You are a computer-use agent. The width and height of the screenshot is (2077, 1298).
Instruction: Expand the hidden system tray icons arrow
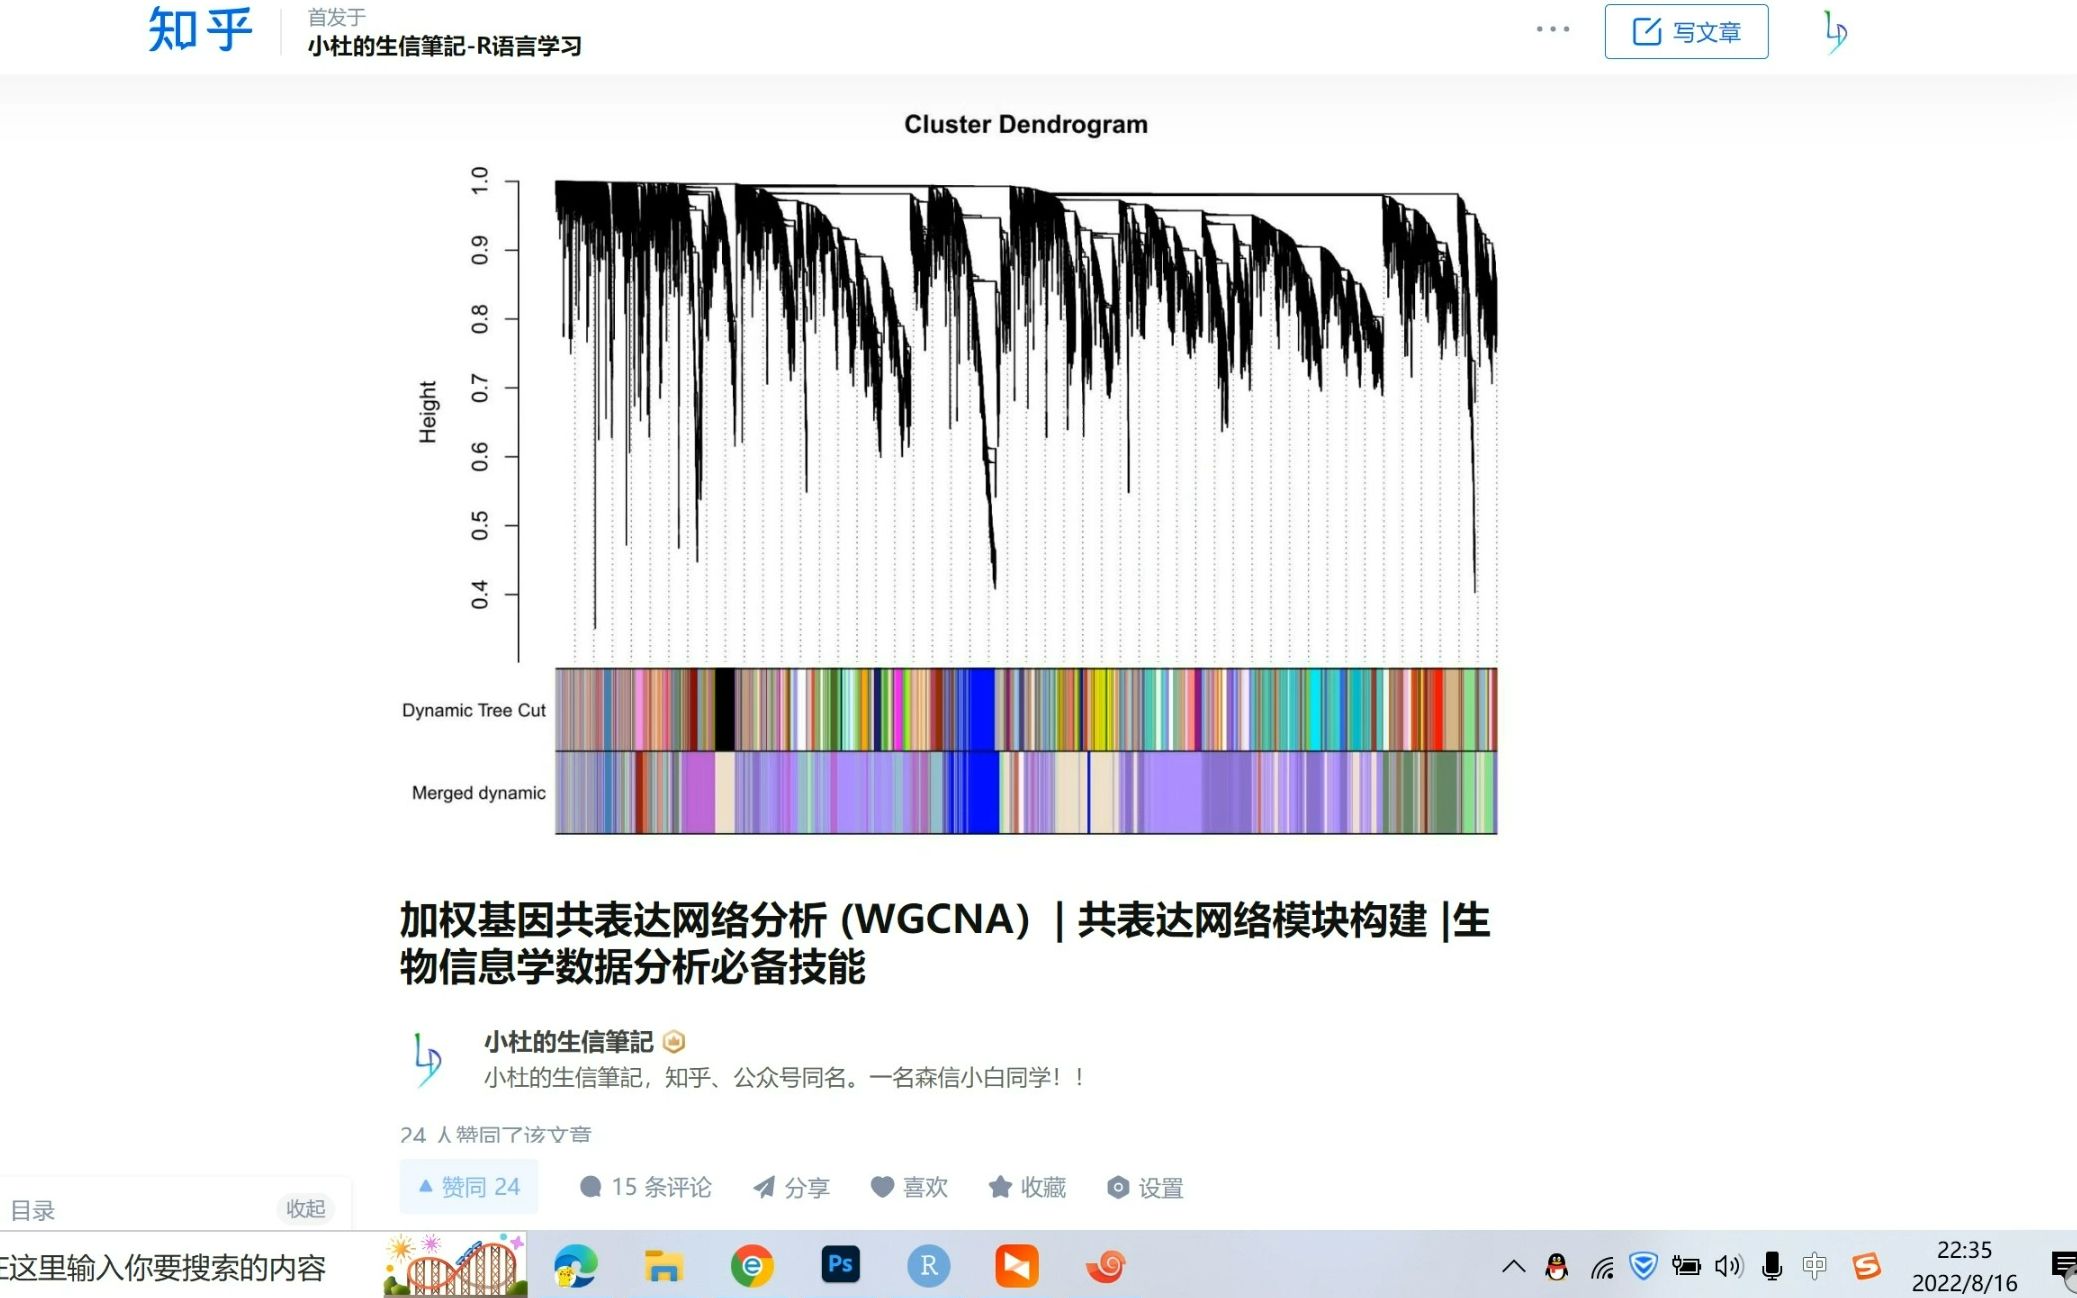[x=1513, y=1267]
